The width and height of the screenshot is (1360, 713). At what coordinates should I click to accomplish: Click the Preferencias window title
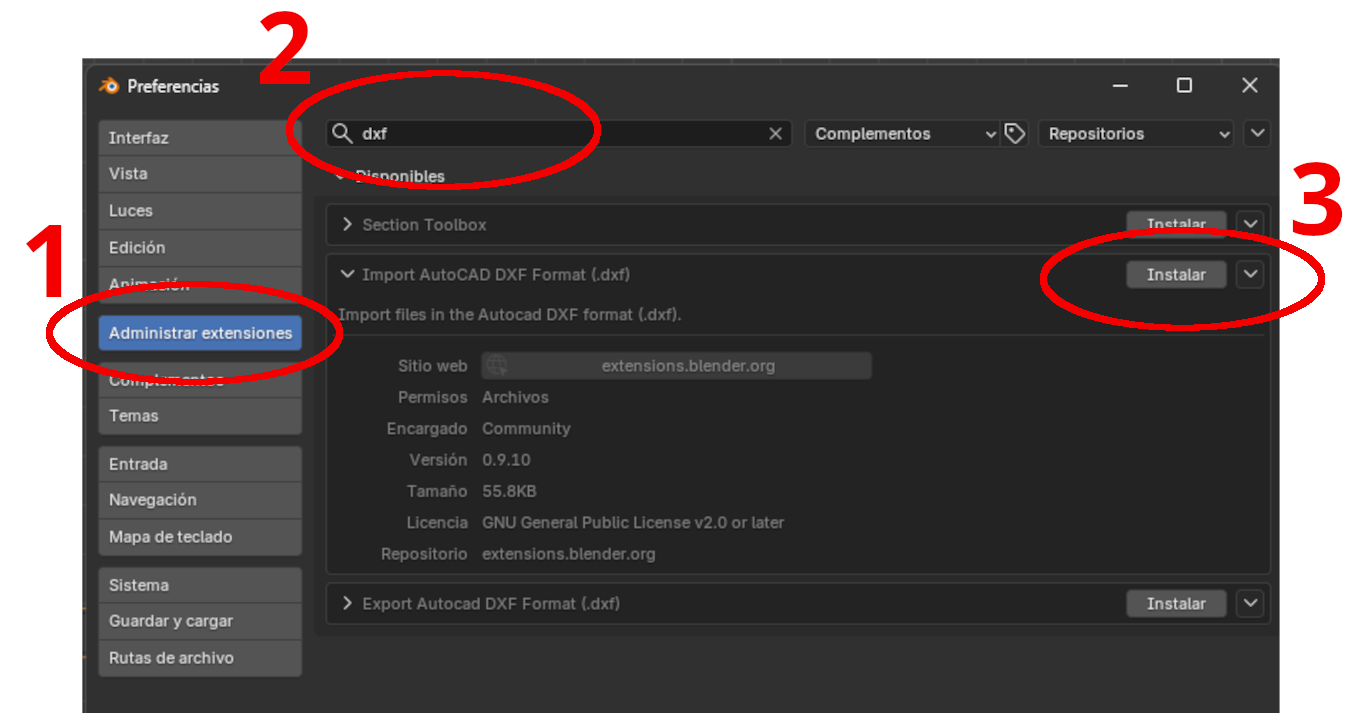(173, 86)
